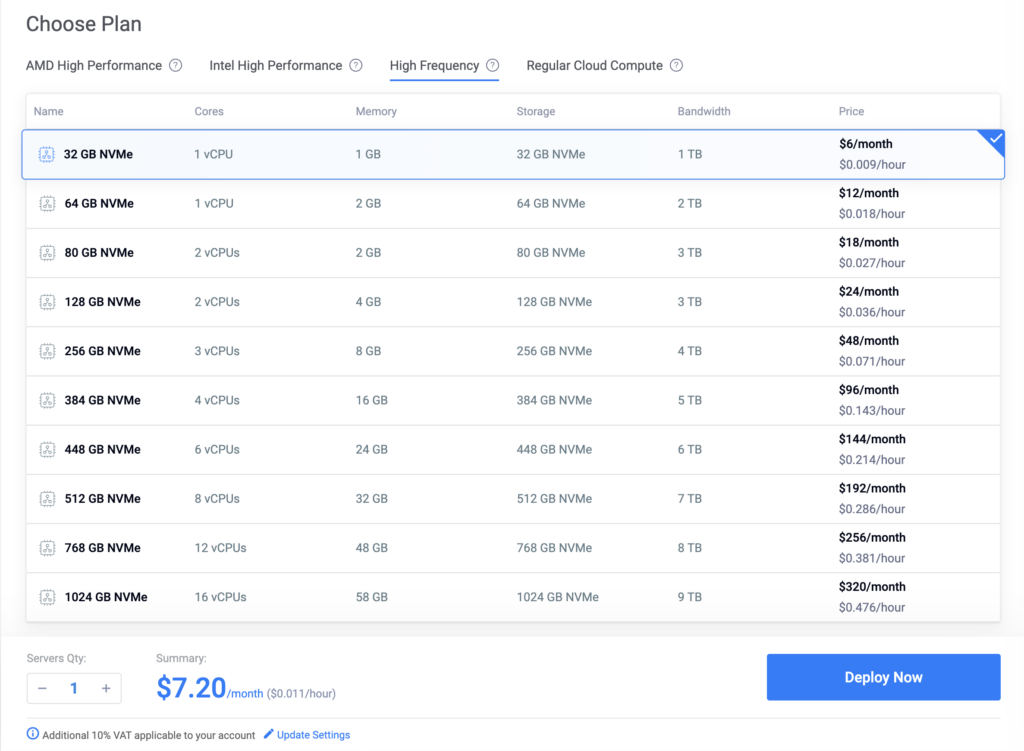The height and width of the screenshot is (751, 1024).
Task: Click the $48/month price
Action: [869, 341]
